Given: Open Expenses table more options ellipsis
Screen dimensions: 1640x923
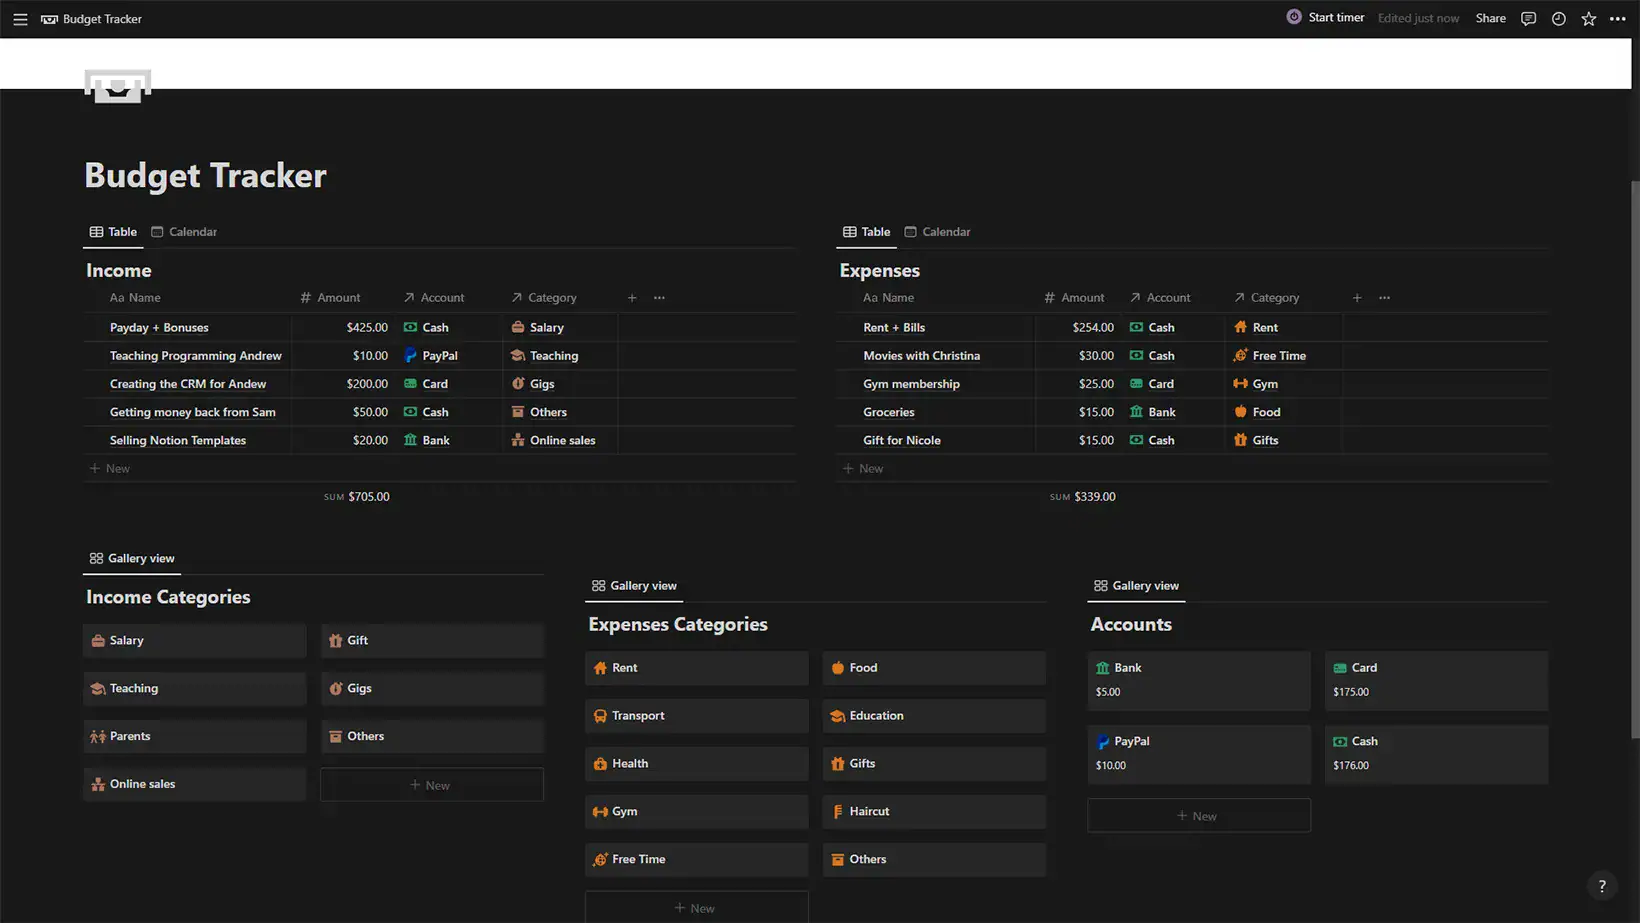Looking at the screenshot, I should click(1384, 298).
